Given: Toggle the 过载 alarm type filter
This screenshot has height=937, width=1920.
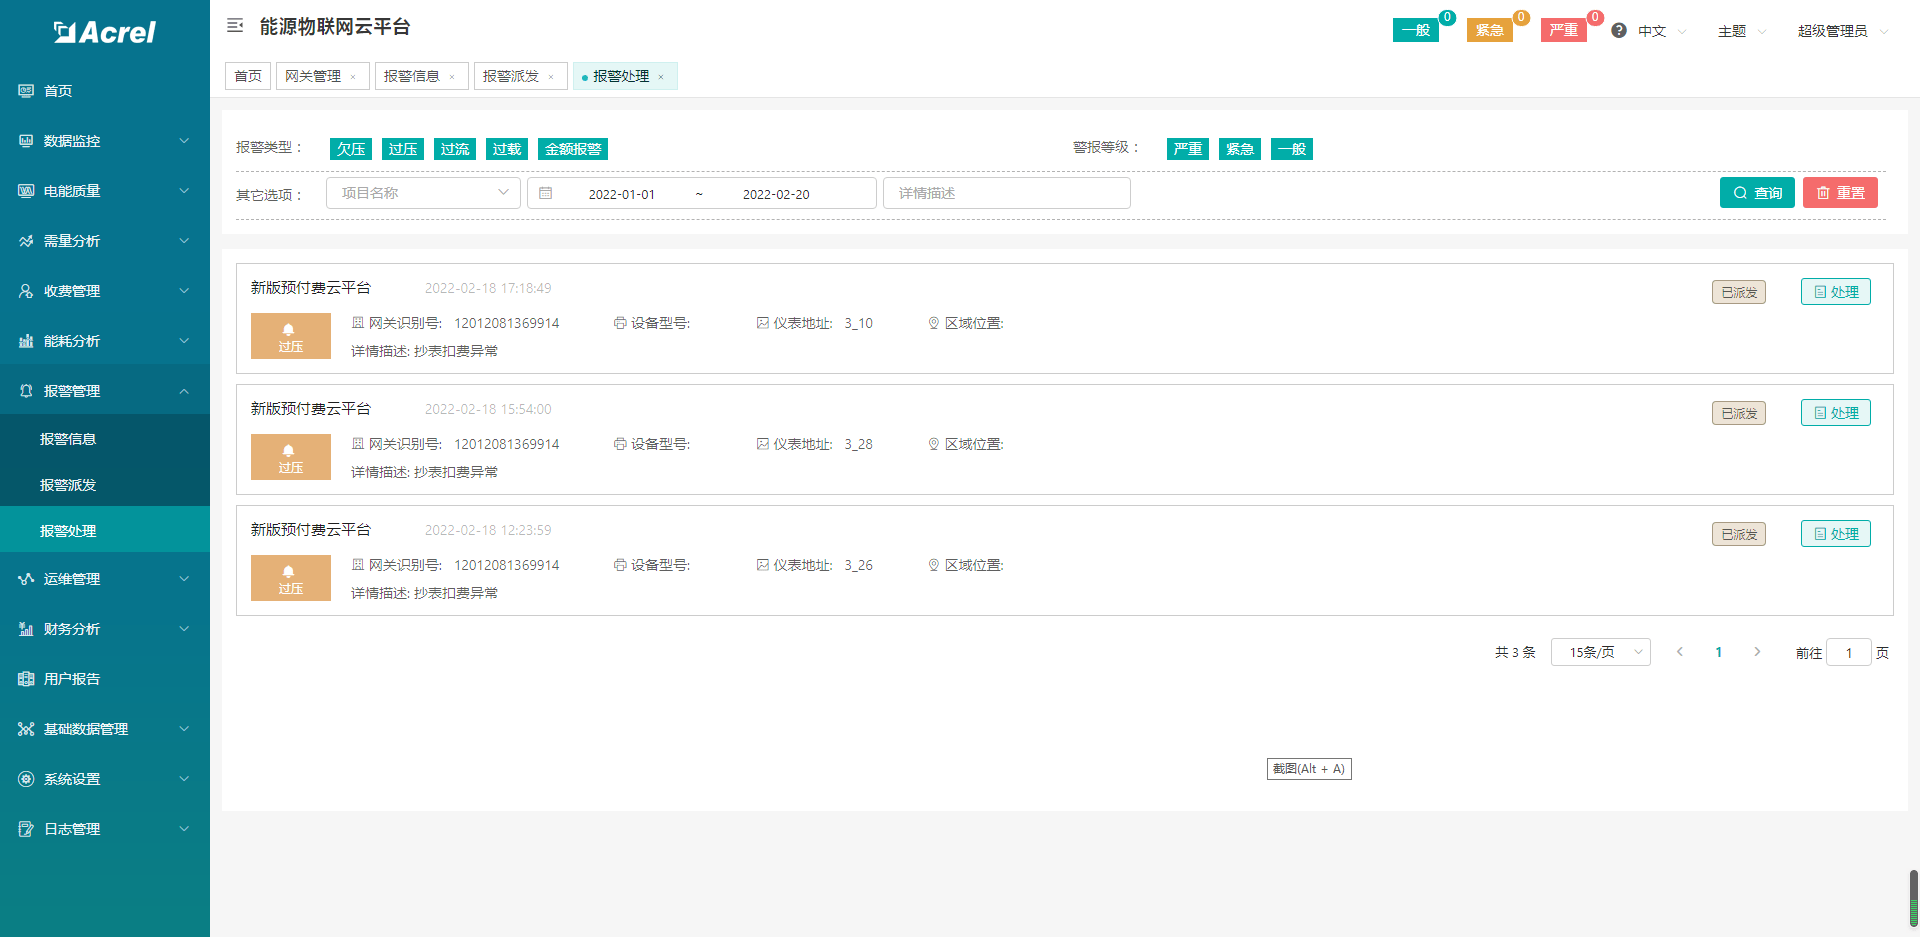Looking at the screenshot, I should (507, 149).
